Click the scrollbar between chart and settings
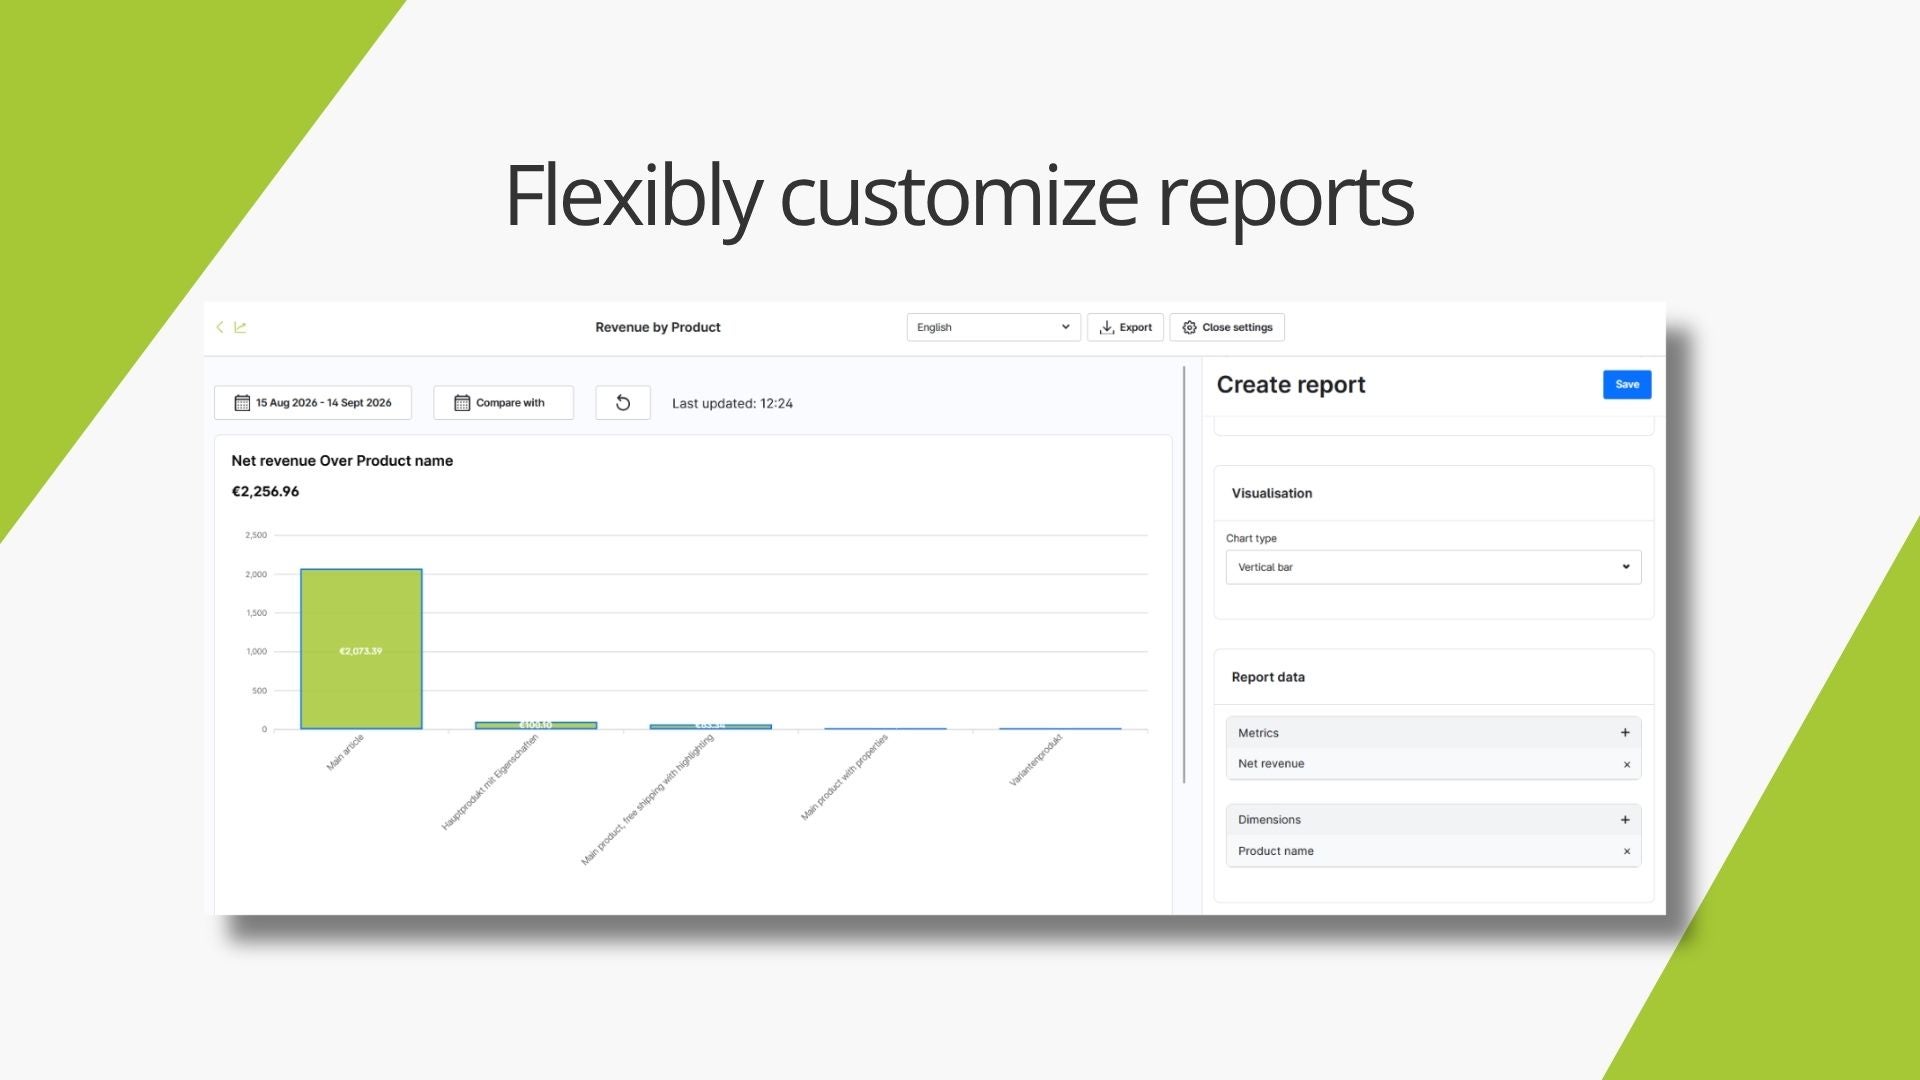The height and width of the screenshot is (1080, 1920). (x=1185, y=575)
